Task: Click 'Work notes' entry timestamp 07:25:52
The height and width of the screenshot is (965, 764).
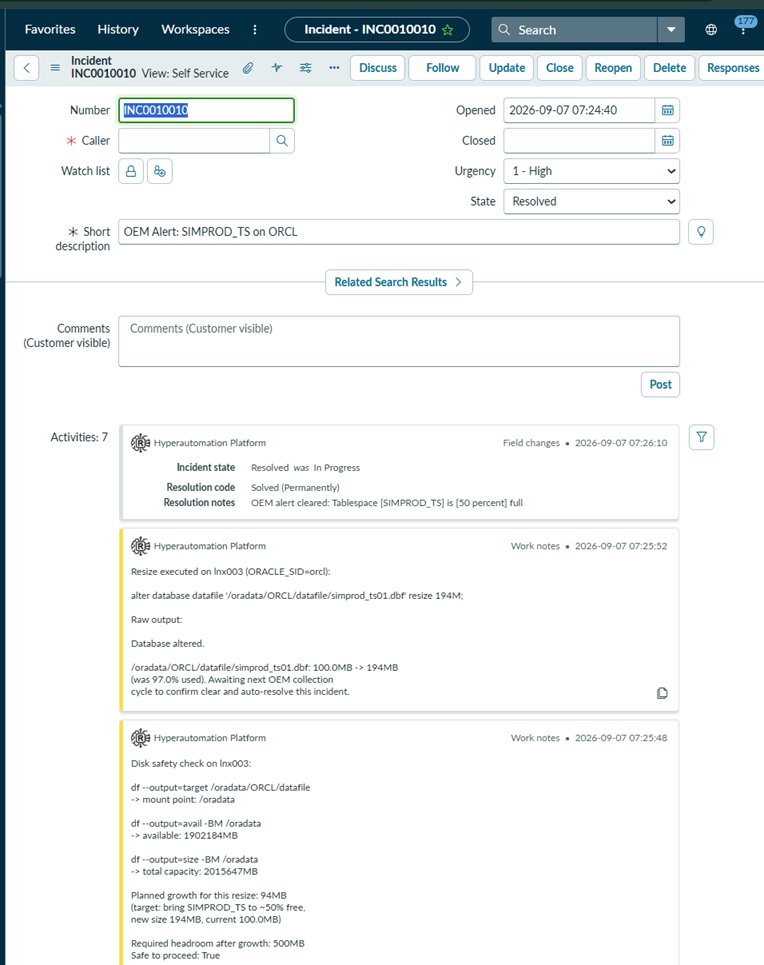Action: (621, 546)
